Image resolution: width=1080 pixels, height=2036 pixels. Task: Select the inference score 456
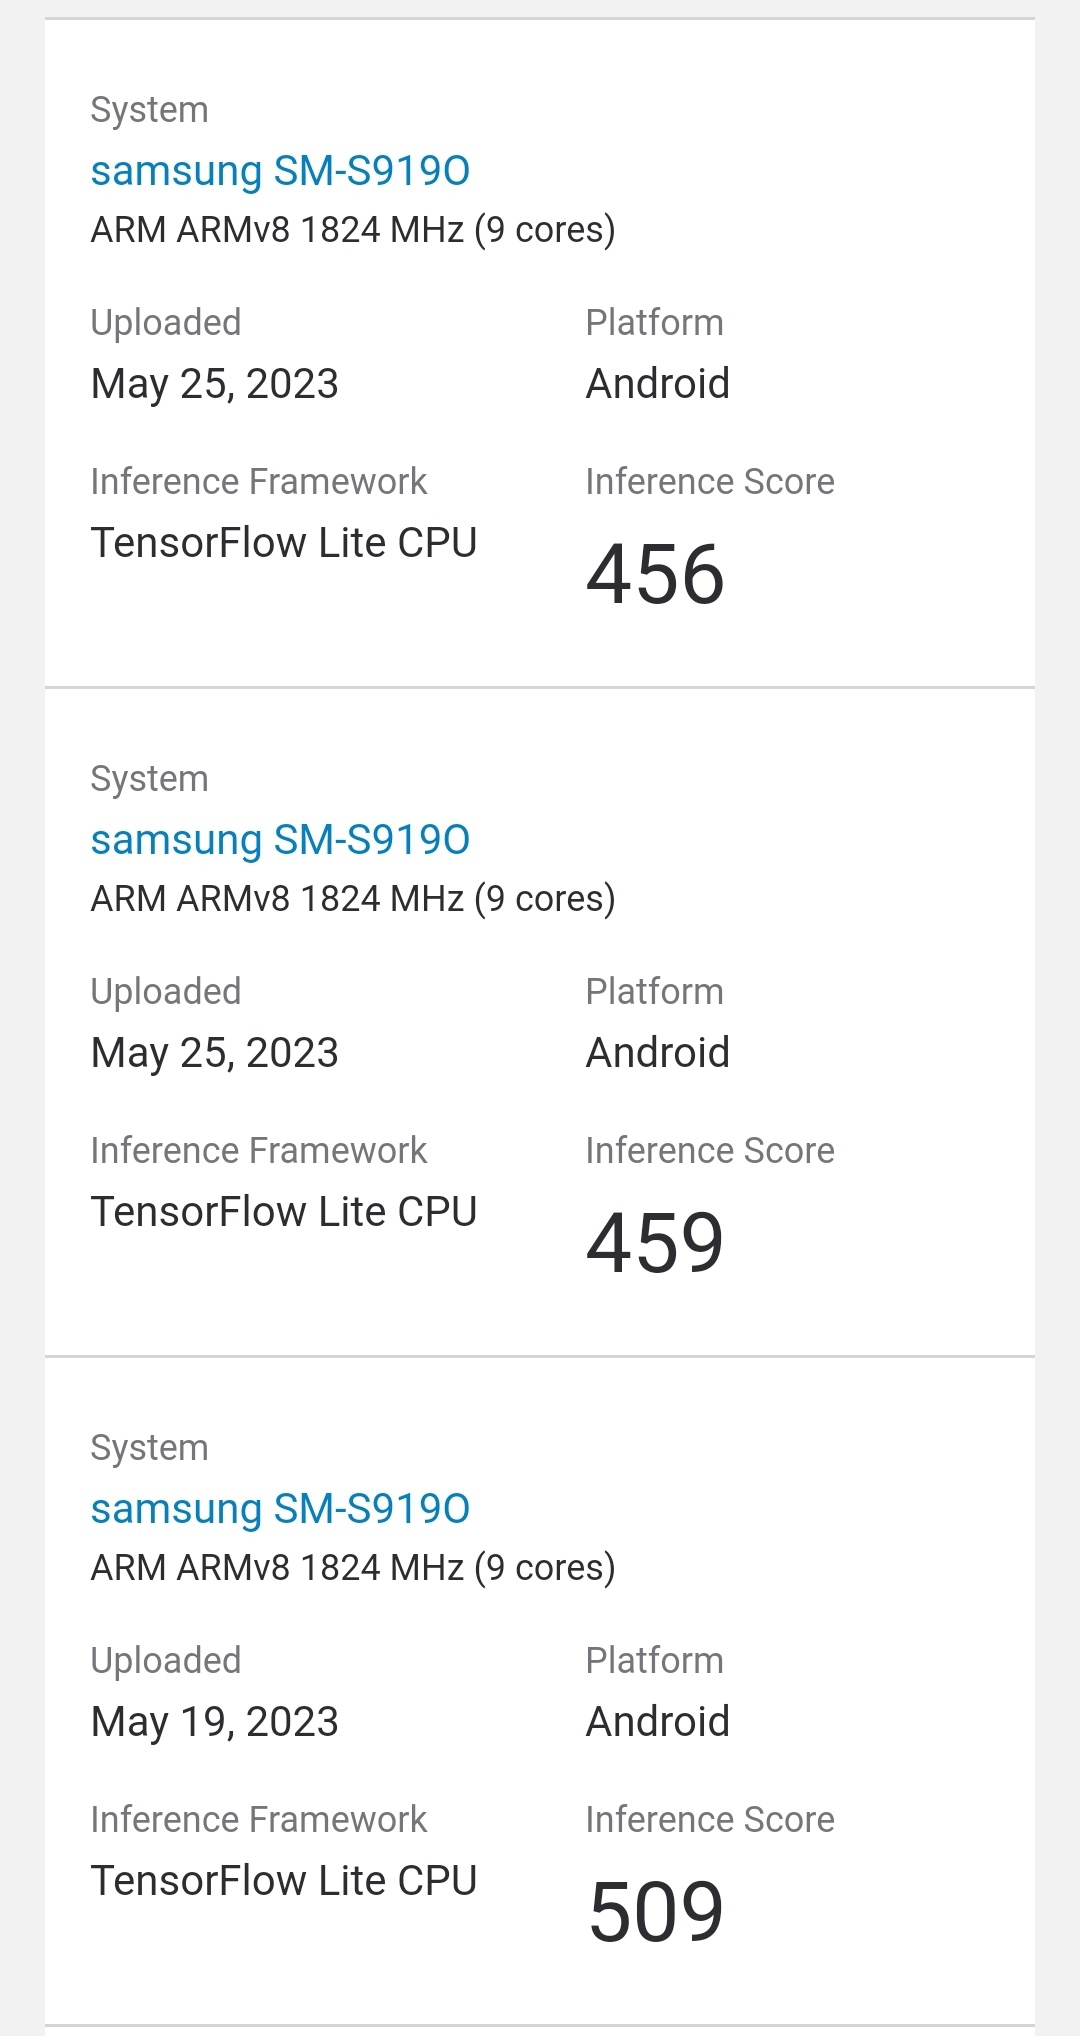pyautogui.click(x=655, y=575)
